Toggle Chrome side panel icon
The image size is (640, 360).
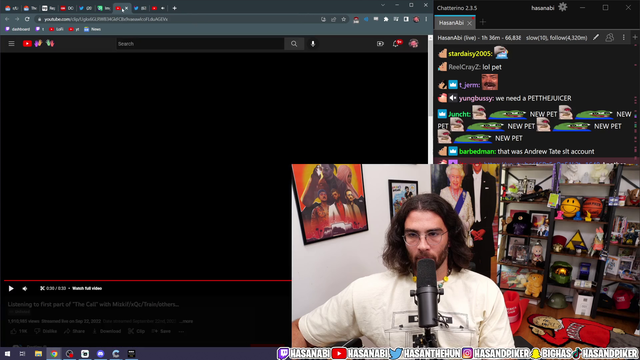[x=406, y=19]
